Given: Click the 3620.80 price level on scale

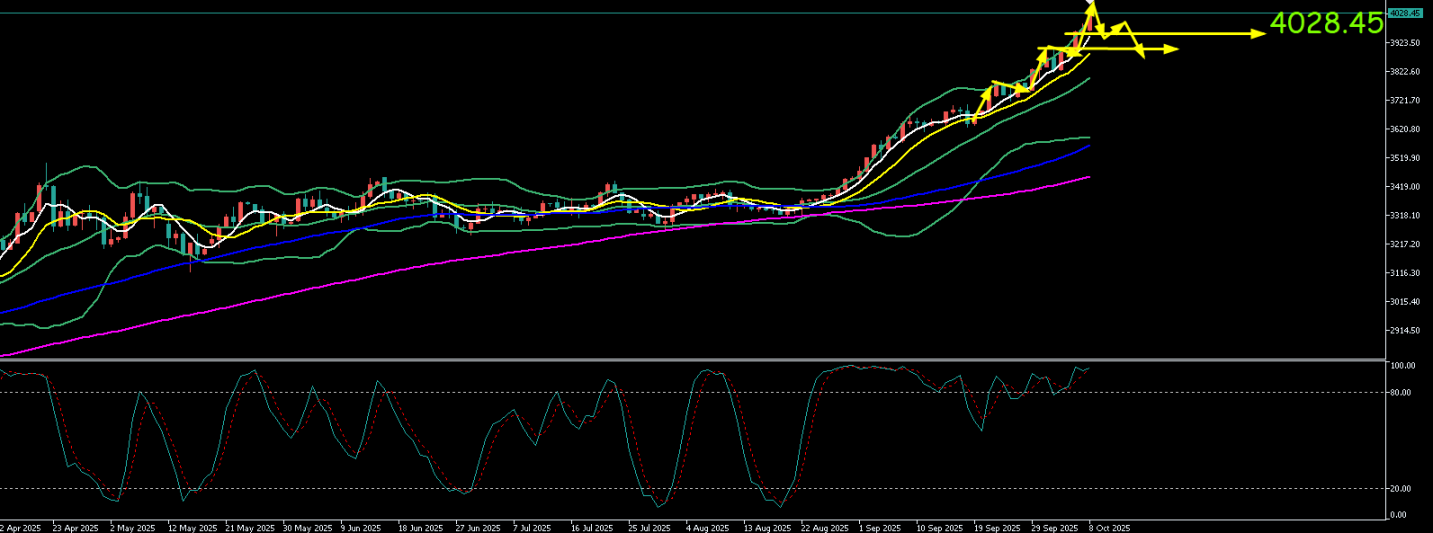Looking at the screenshot, I should (1405, 129).
